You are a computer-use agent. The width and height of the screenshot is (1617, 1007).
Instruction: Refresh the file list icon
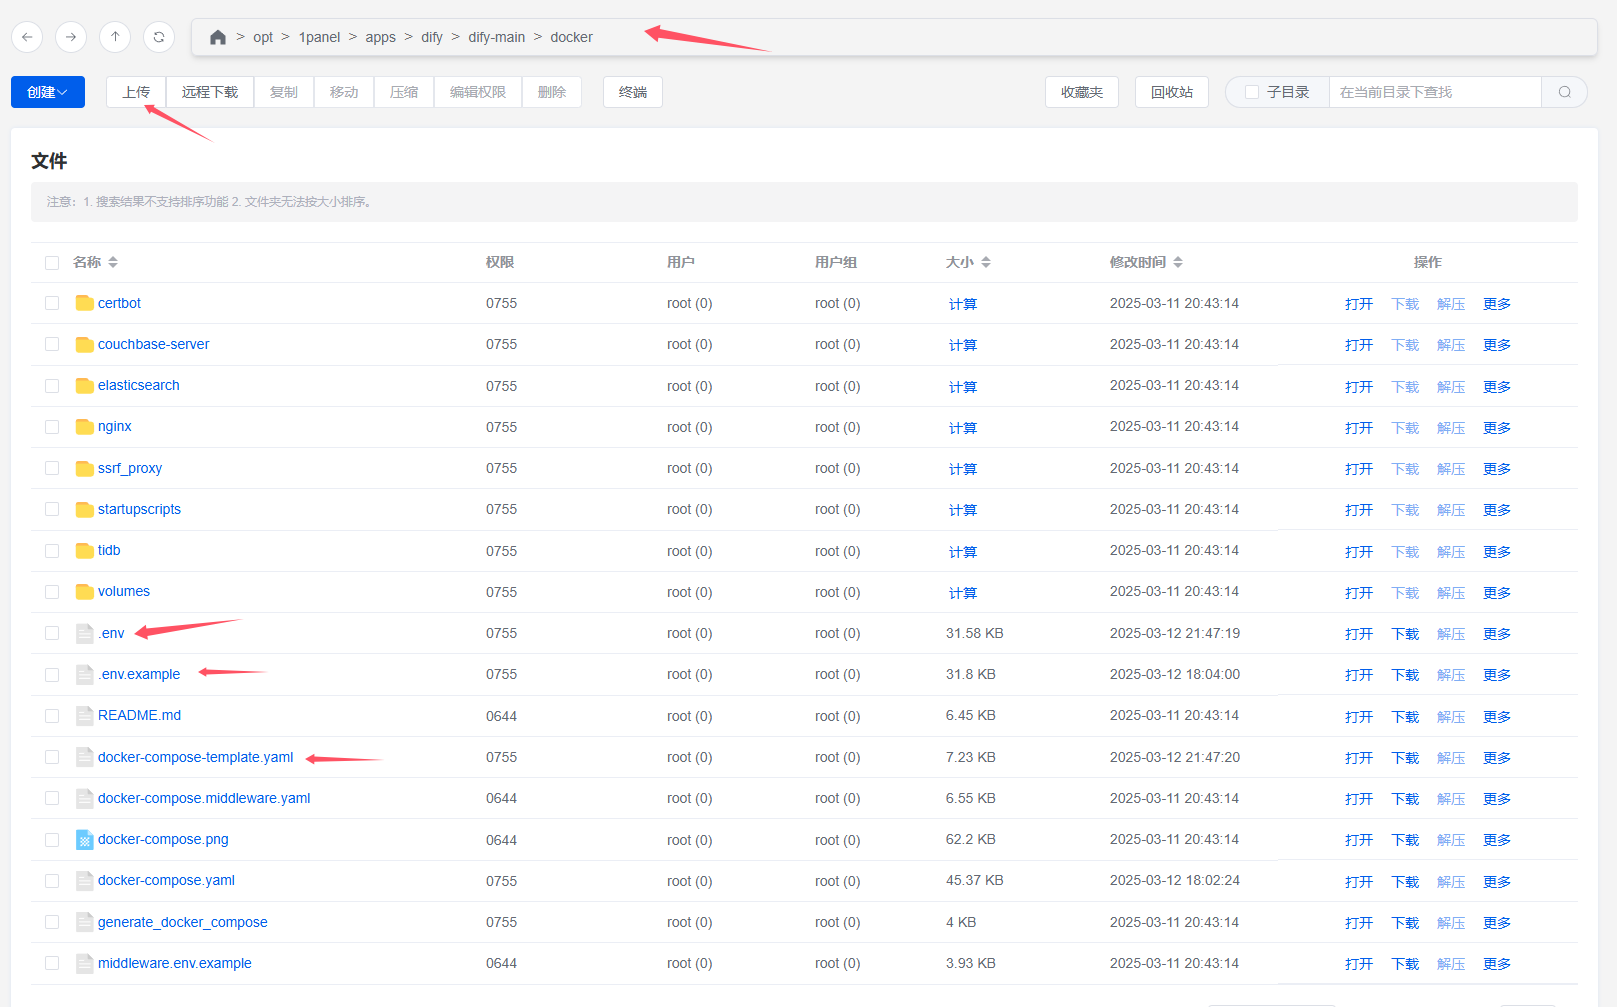pyautogui.click(x=159, y=37)
